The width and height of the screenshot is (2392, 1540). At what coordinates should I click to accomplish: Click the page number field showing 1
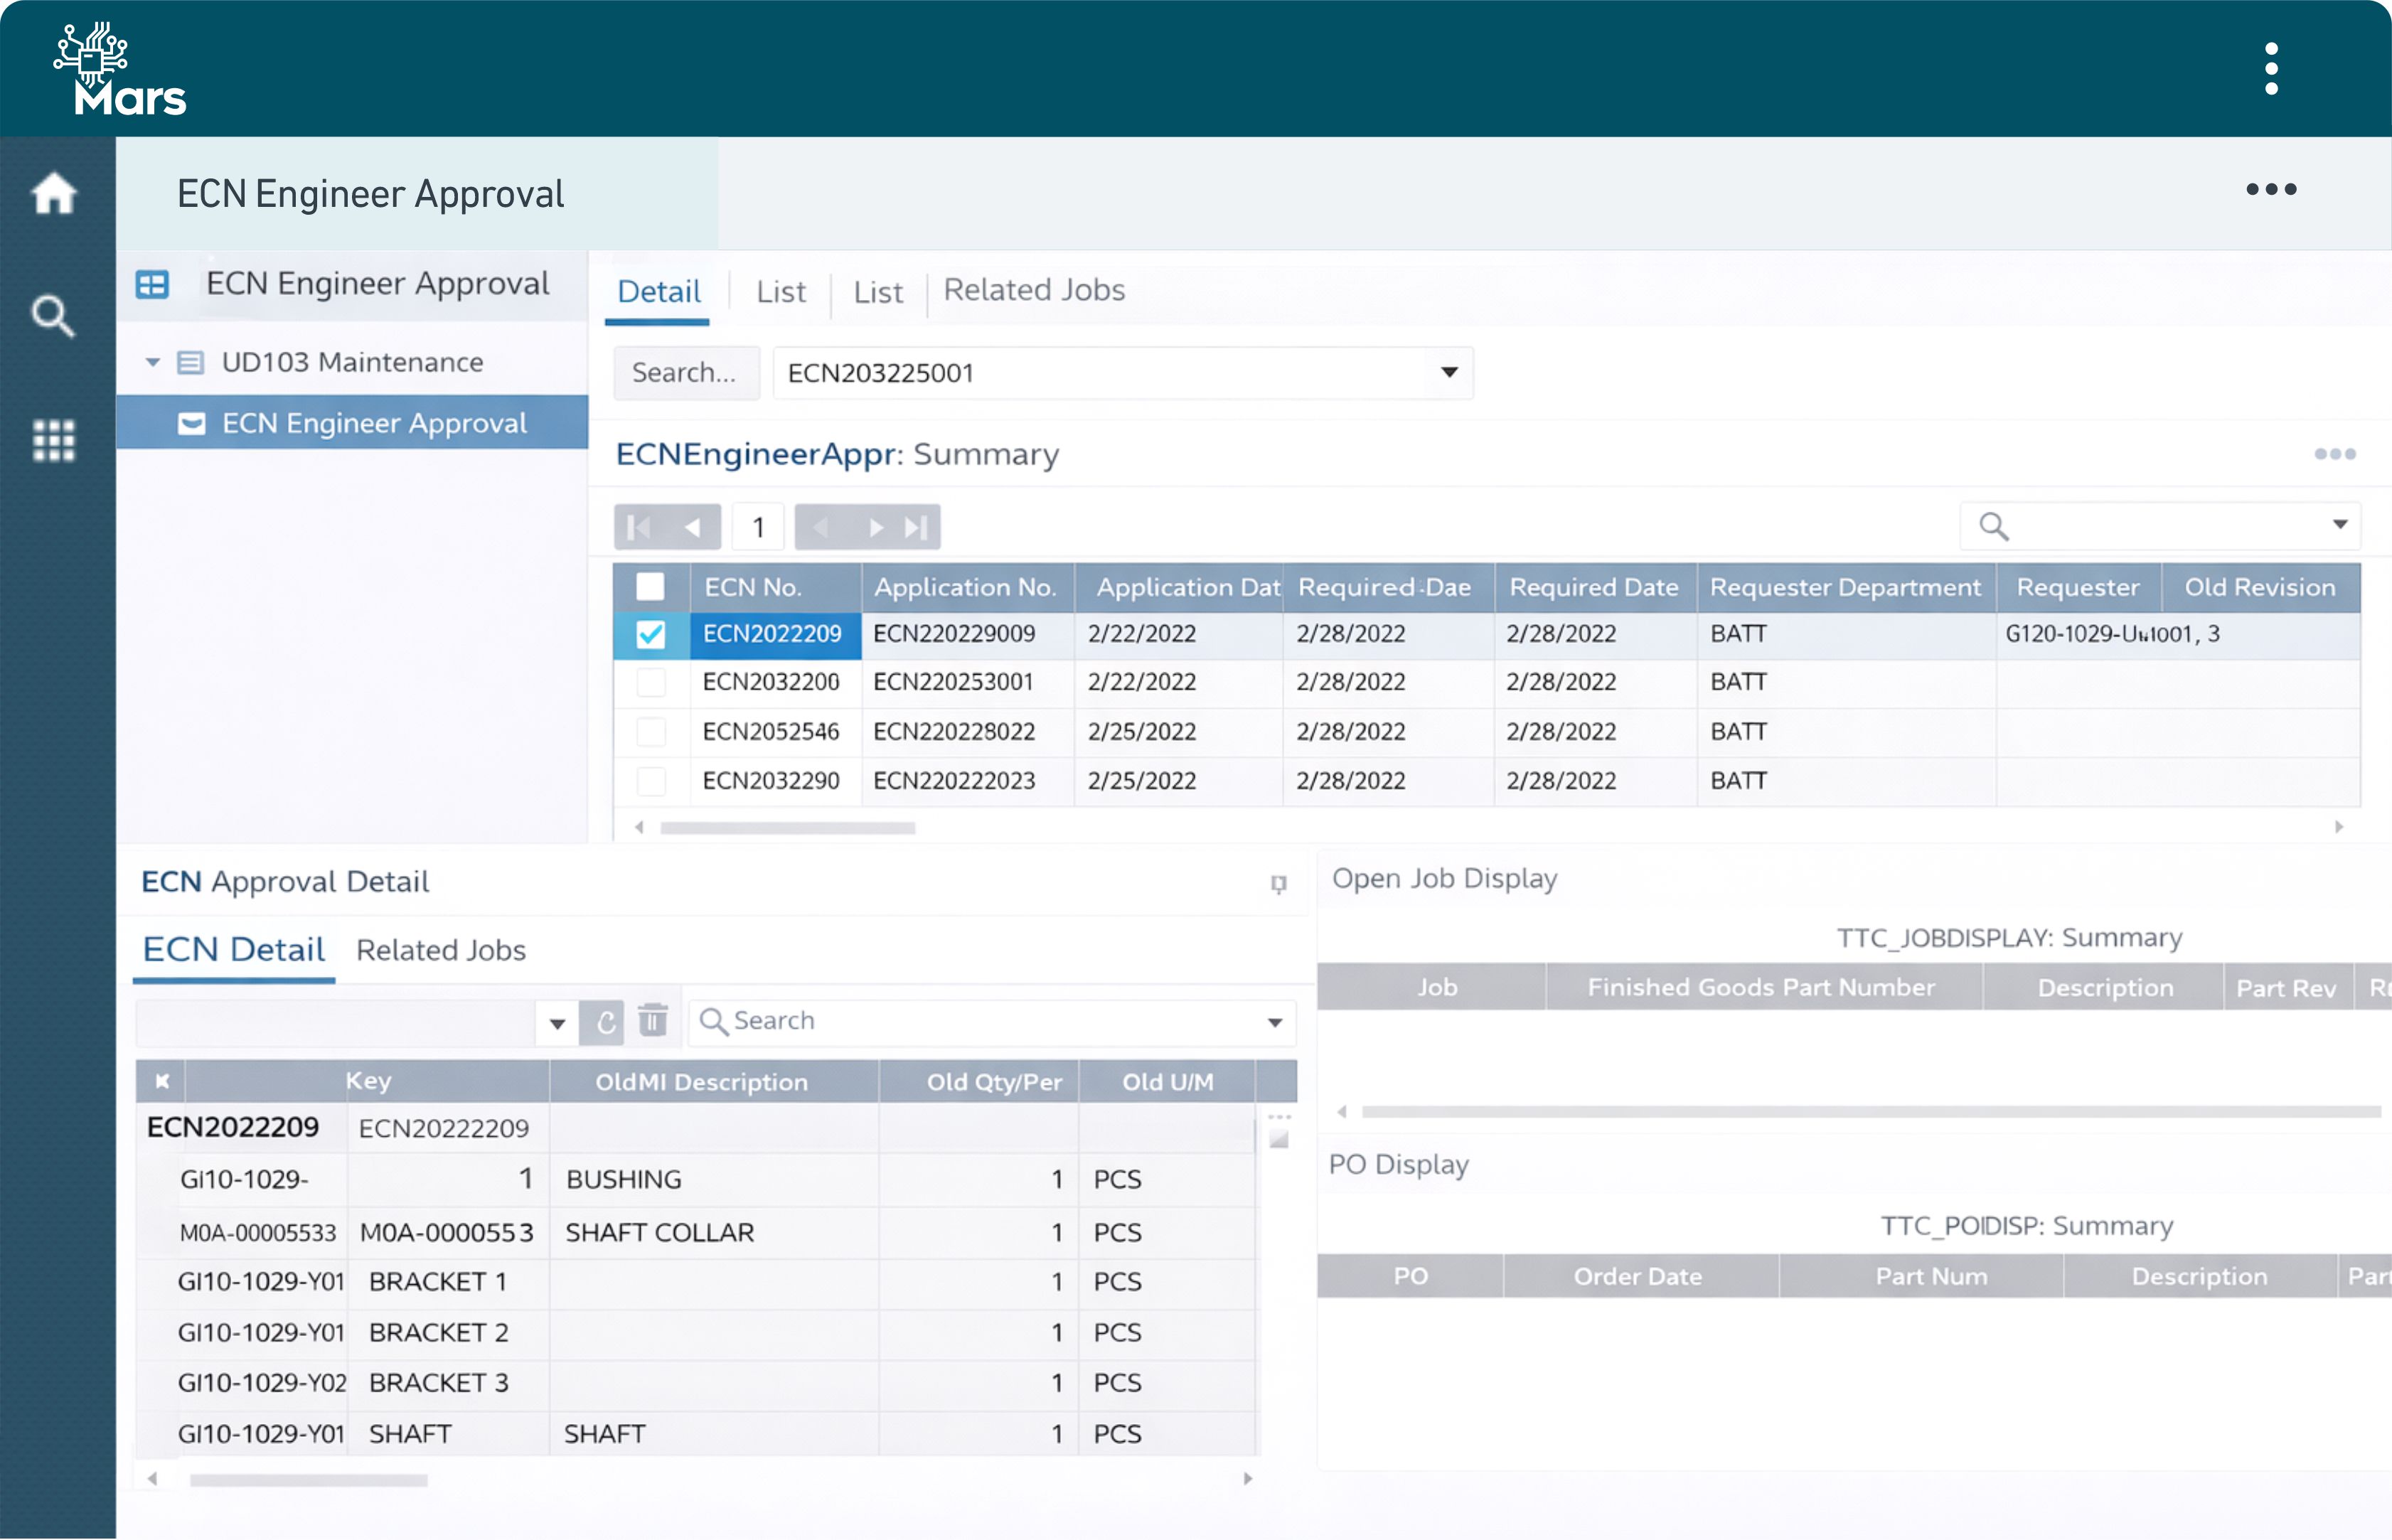758,526
